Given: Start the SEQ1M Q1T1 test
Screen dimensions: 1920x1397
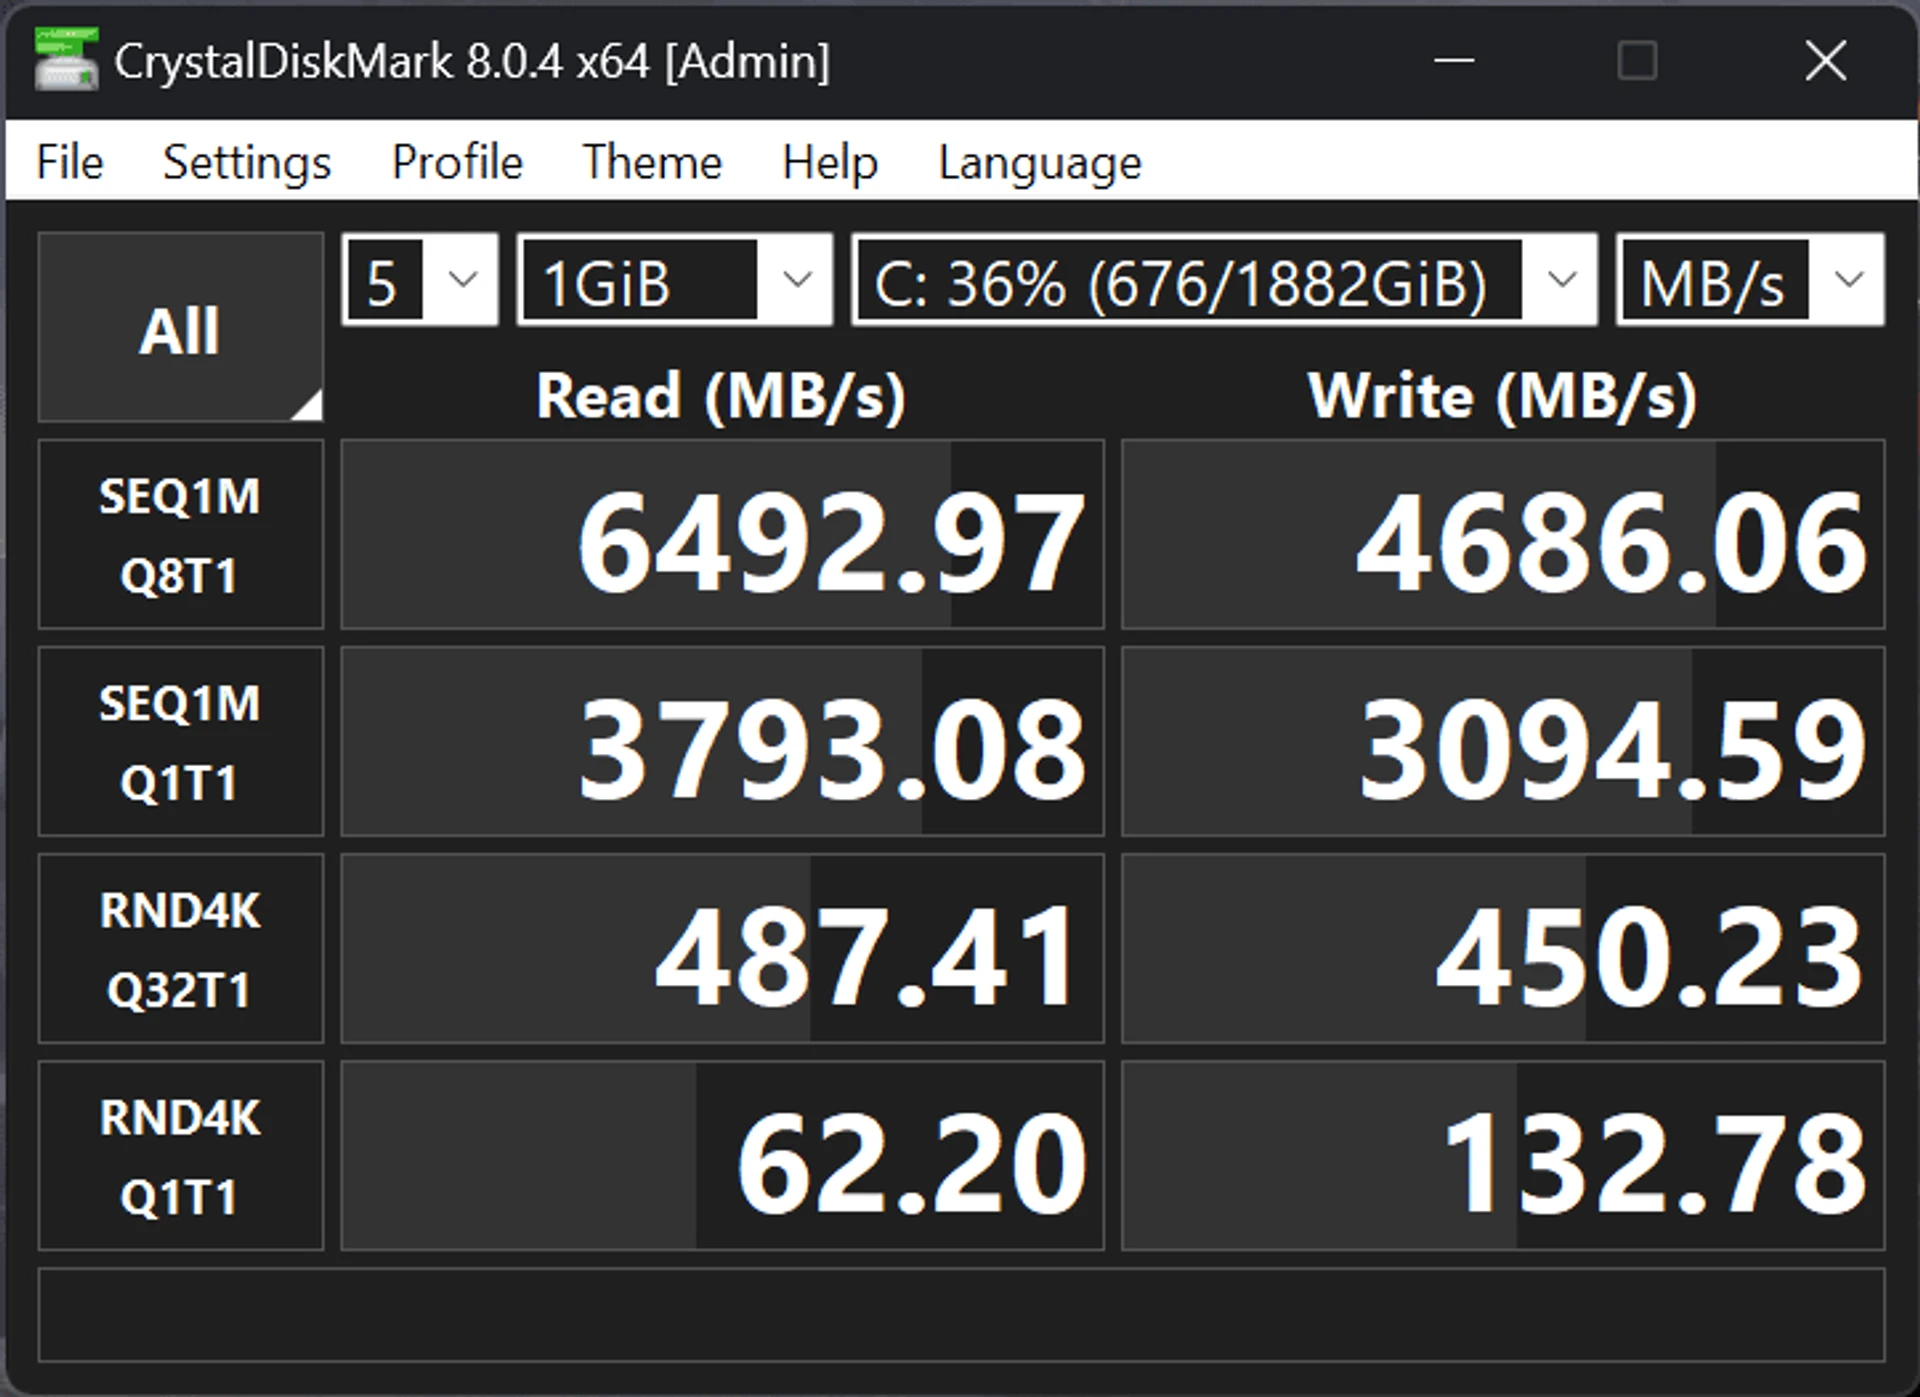Looking at the screenshot, I should [x=181, y=742].
